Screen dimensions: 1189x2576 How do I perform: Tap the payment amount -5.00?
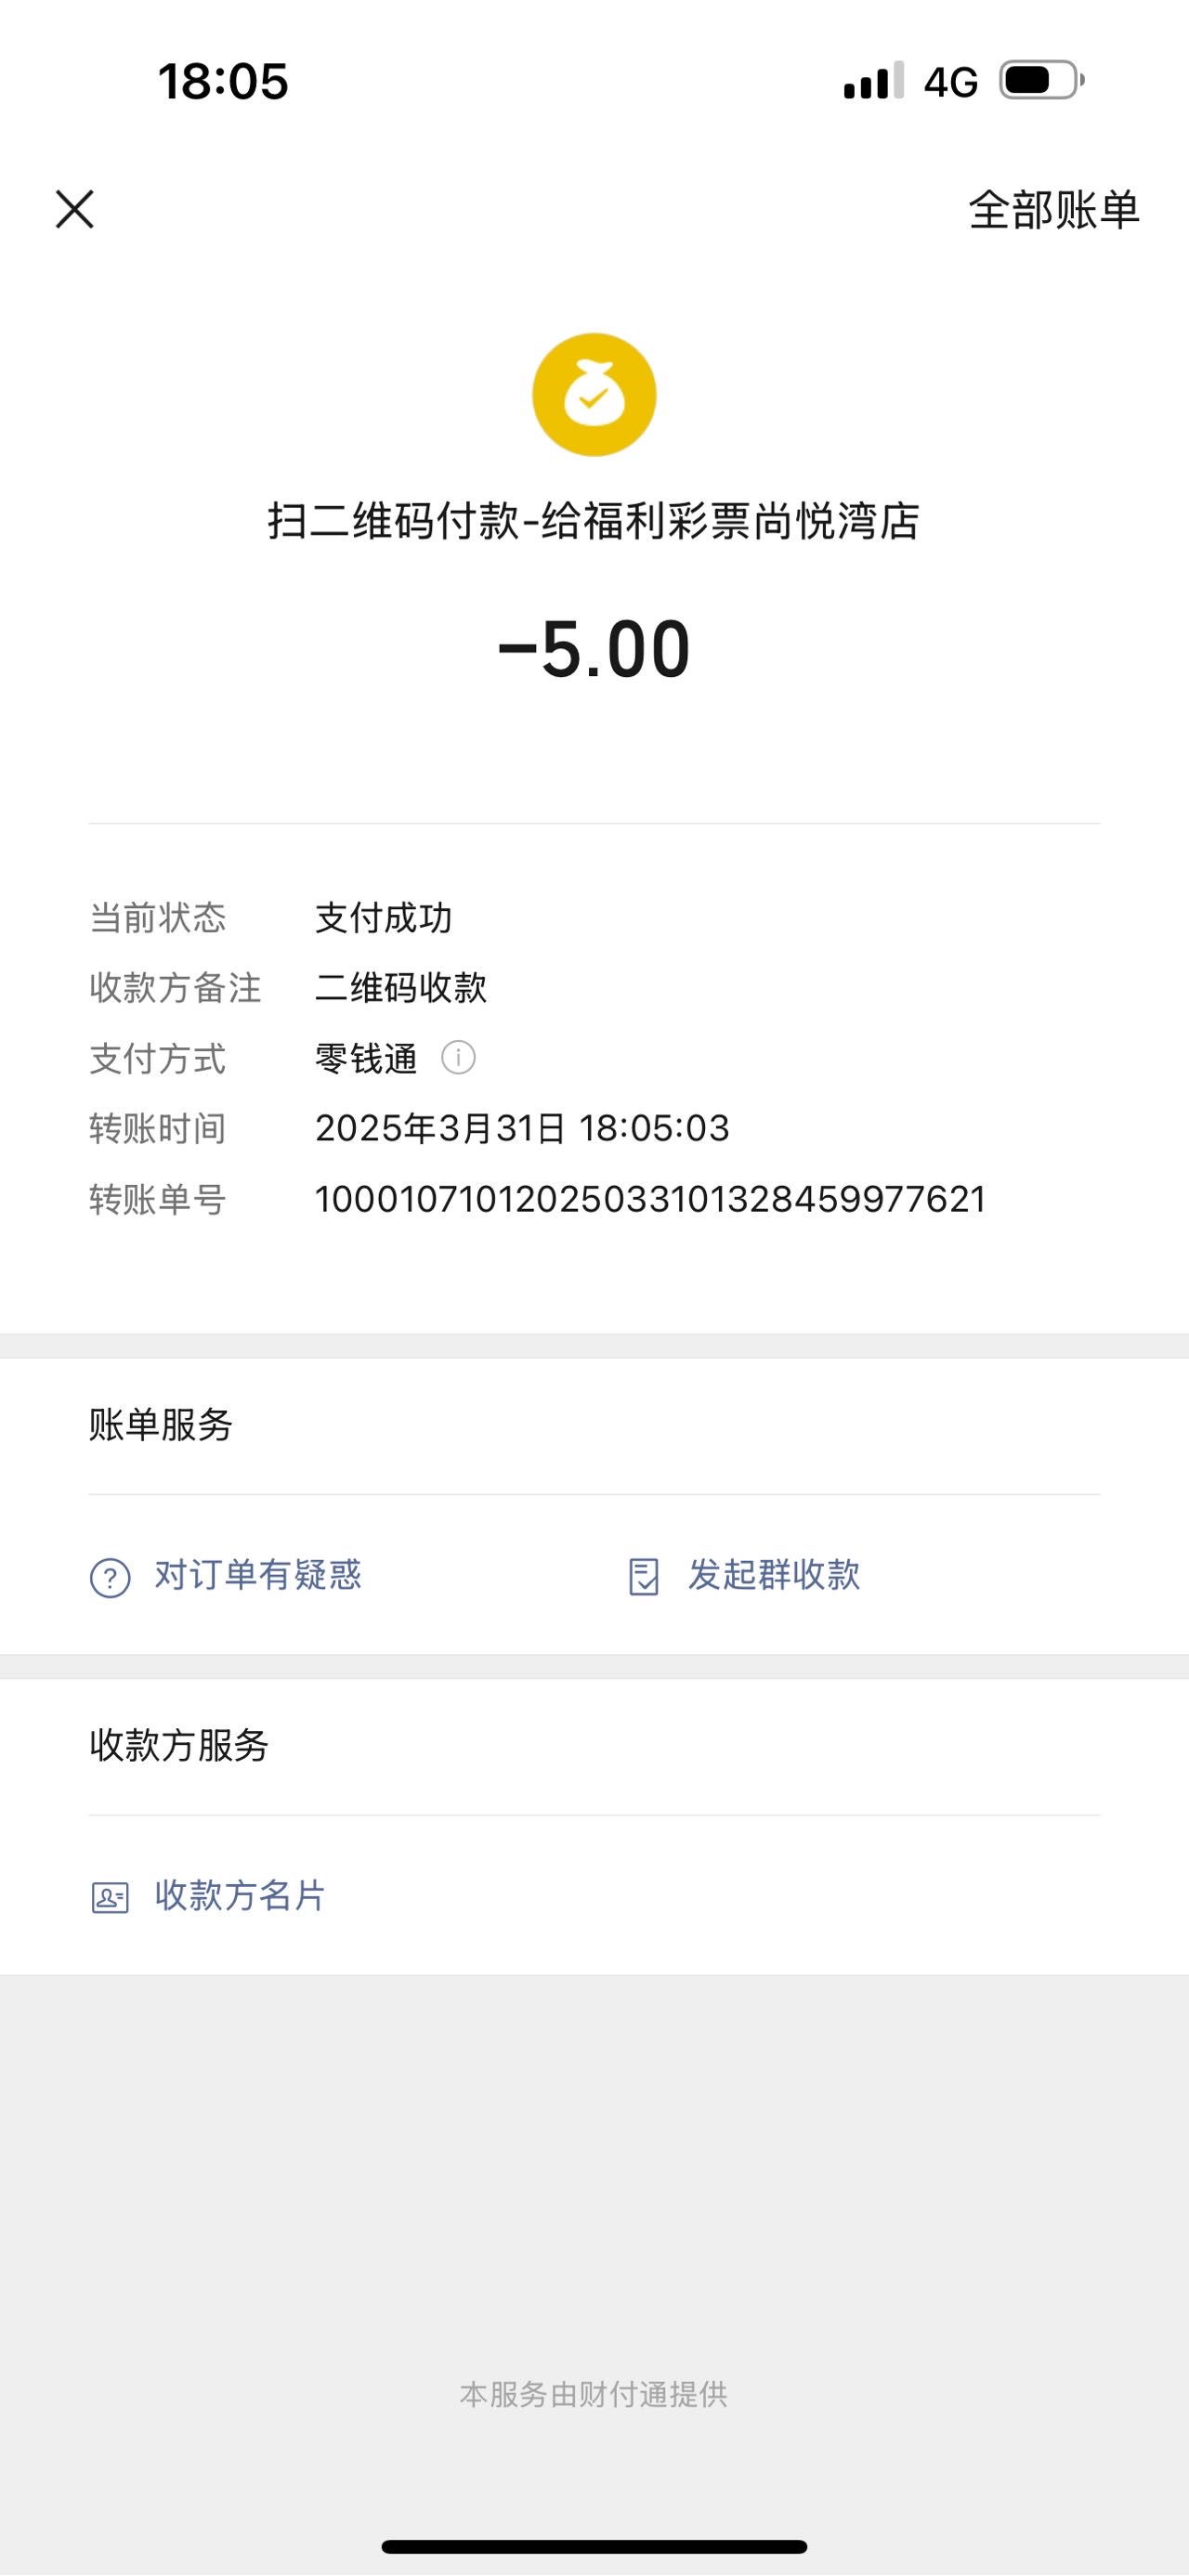click(594, 649)
